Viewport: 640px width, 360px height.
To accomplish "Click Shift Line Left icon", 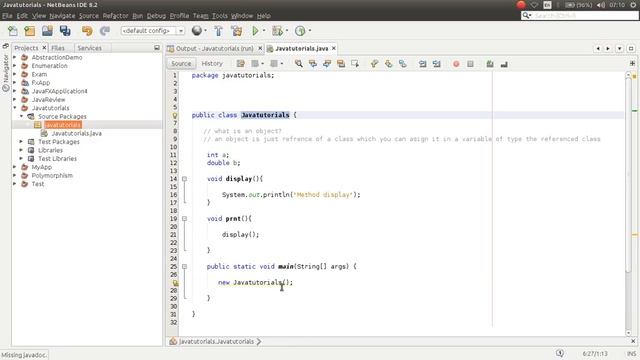I will [x=422, y=64].
